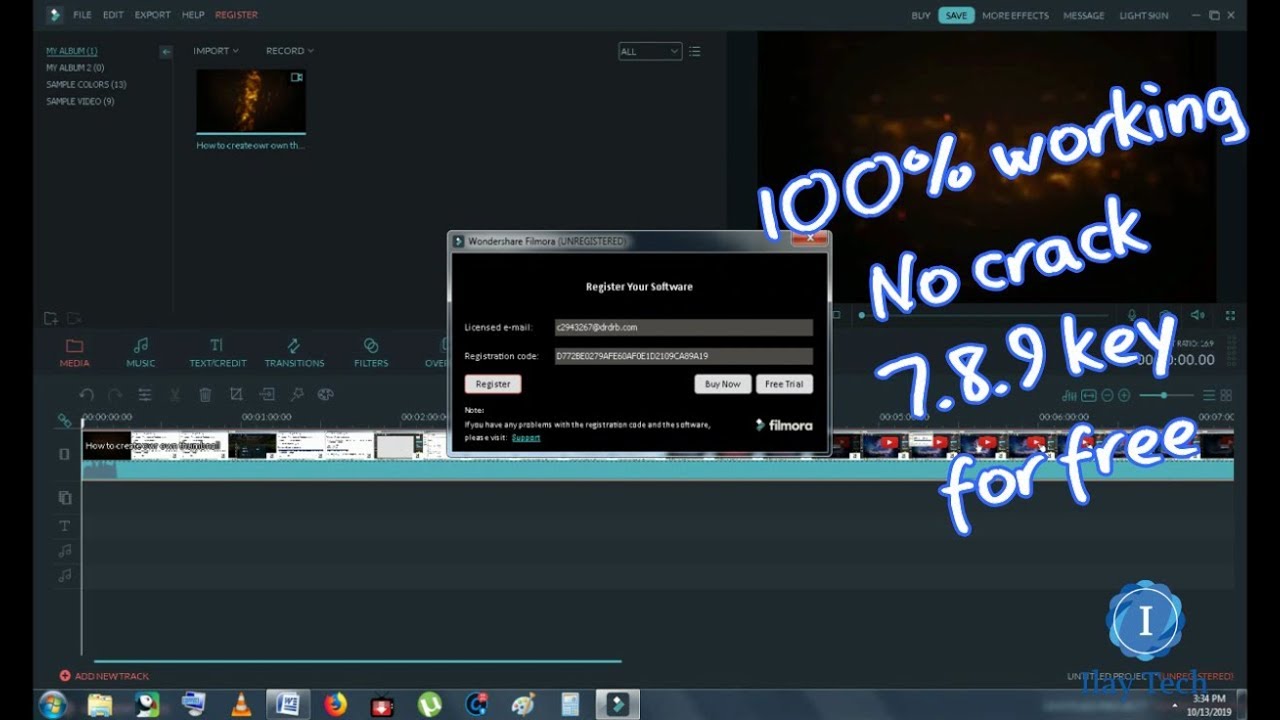Viewport: 1280px width, 720px height.
Task: Open the Edit menu
Action: point(111,15)
